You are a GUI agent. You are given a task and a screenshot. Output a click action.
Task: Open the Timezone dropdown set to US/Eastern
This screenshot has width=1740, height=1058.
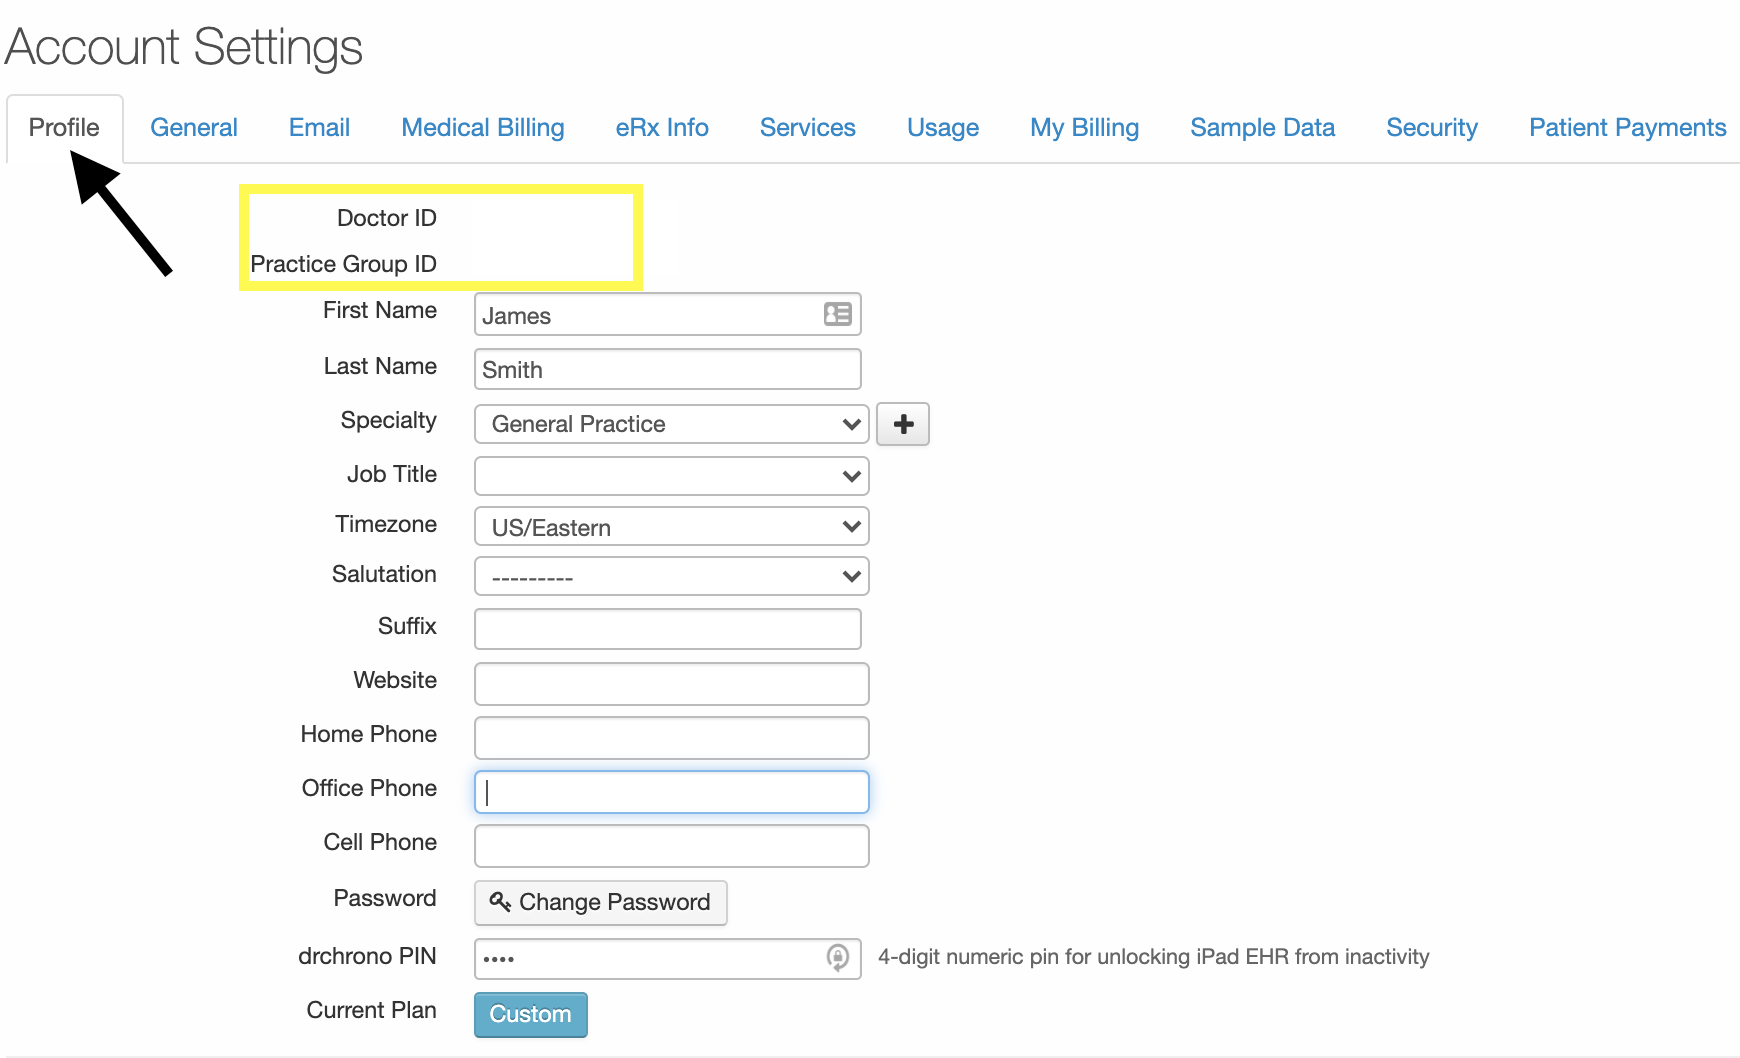click(x=671, y=527)
